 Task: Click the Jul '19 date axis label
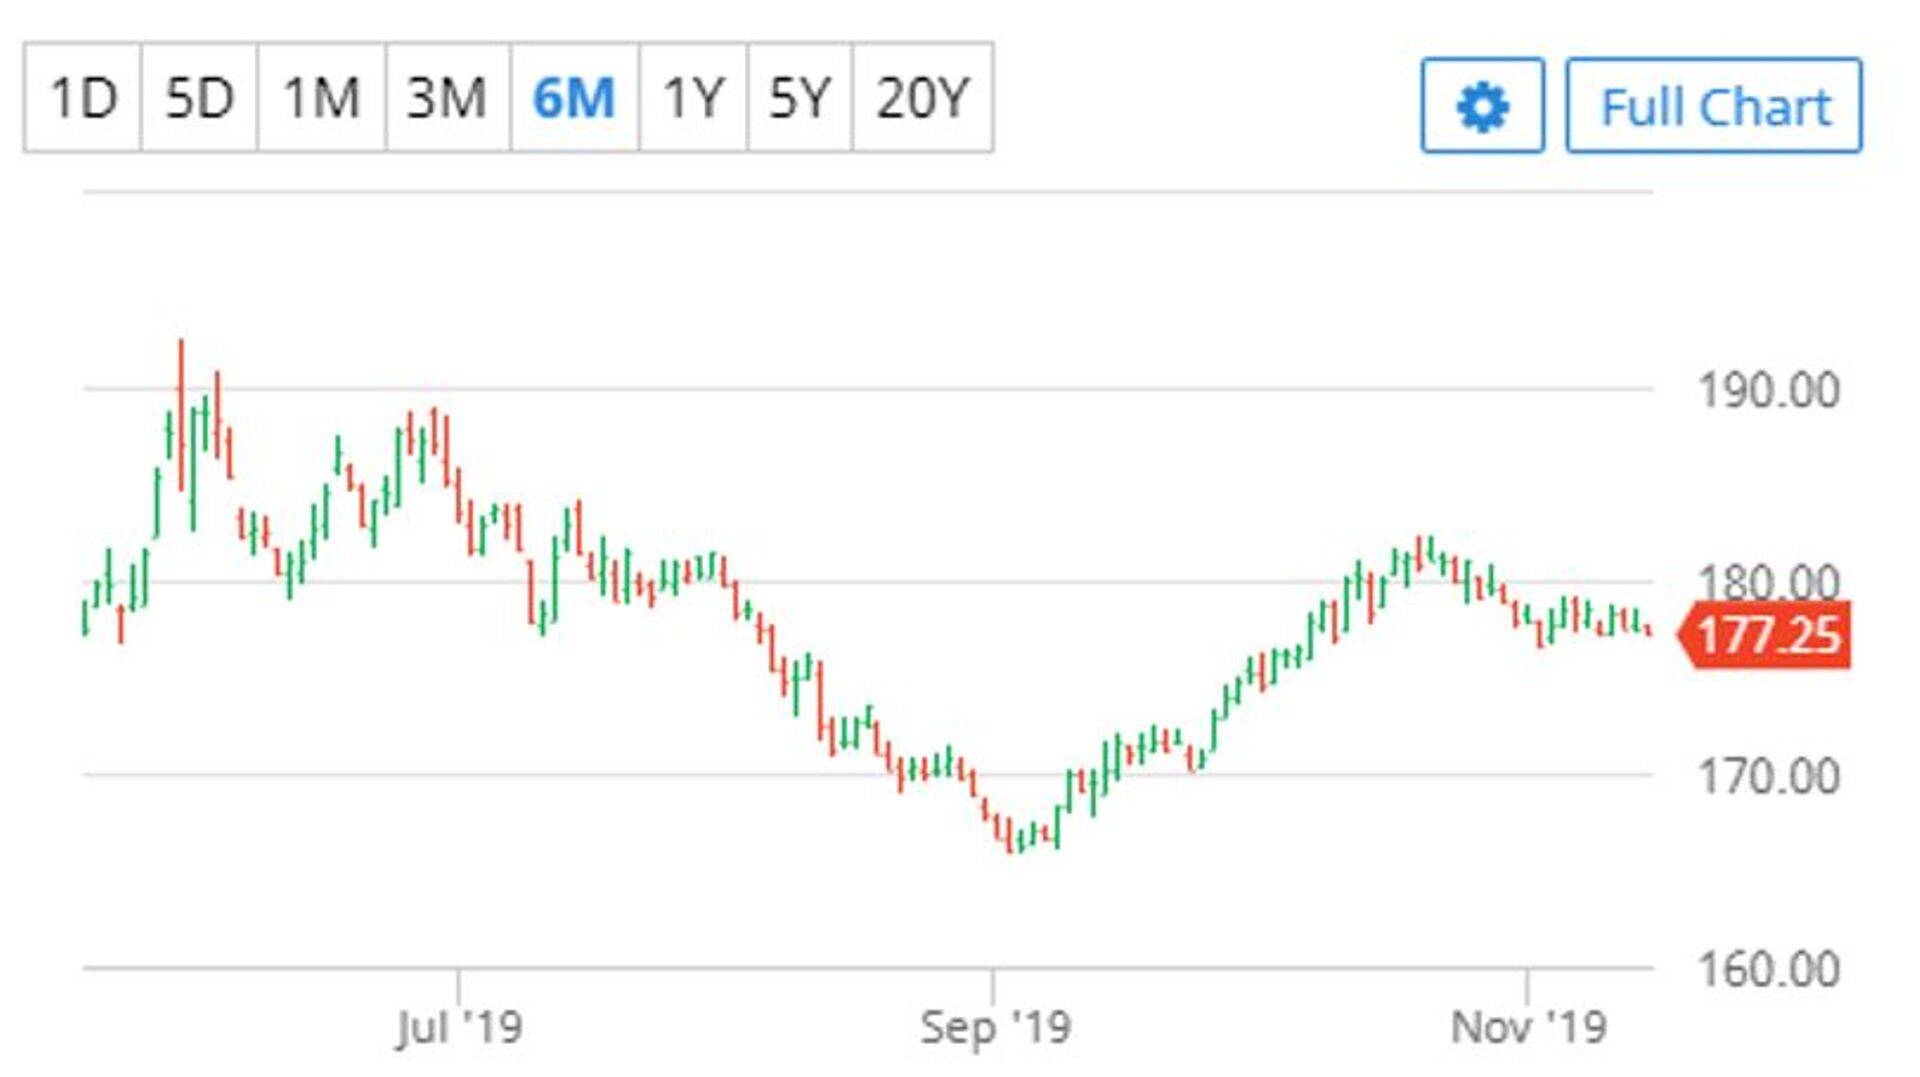pos(459,1027)
